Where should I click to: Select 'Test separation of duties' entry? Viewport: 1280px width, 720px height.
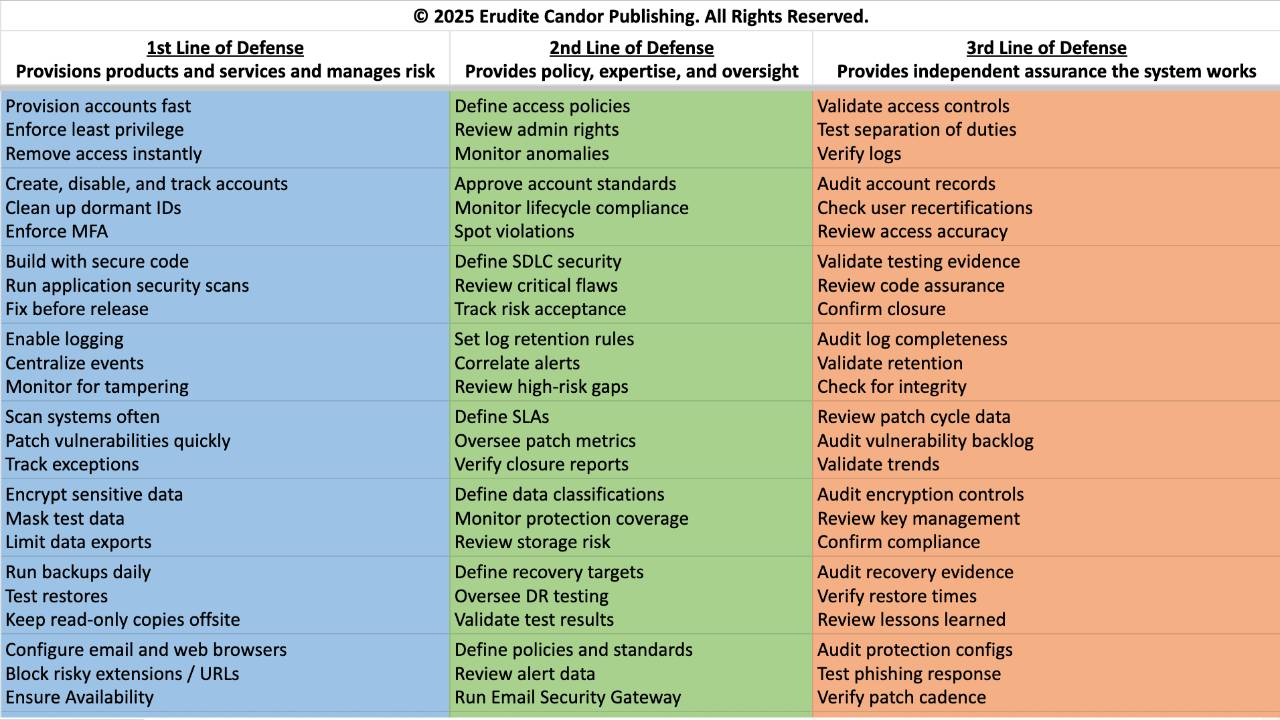click(916, 130)
